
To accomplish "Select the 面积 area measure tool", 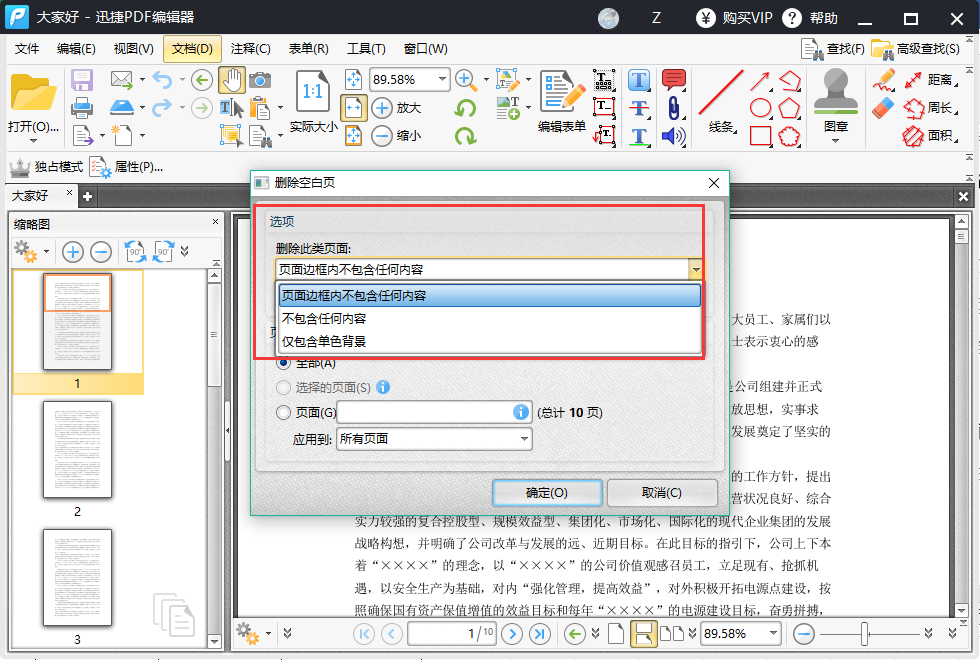I will [930, 136].
